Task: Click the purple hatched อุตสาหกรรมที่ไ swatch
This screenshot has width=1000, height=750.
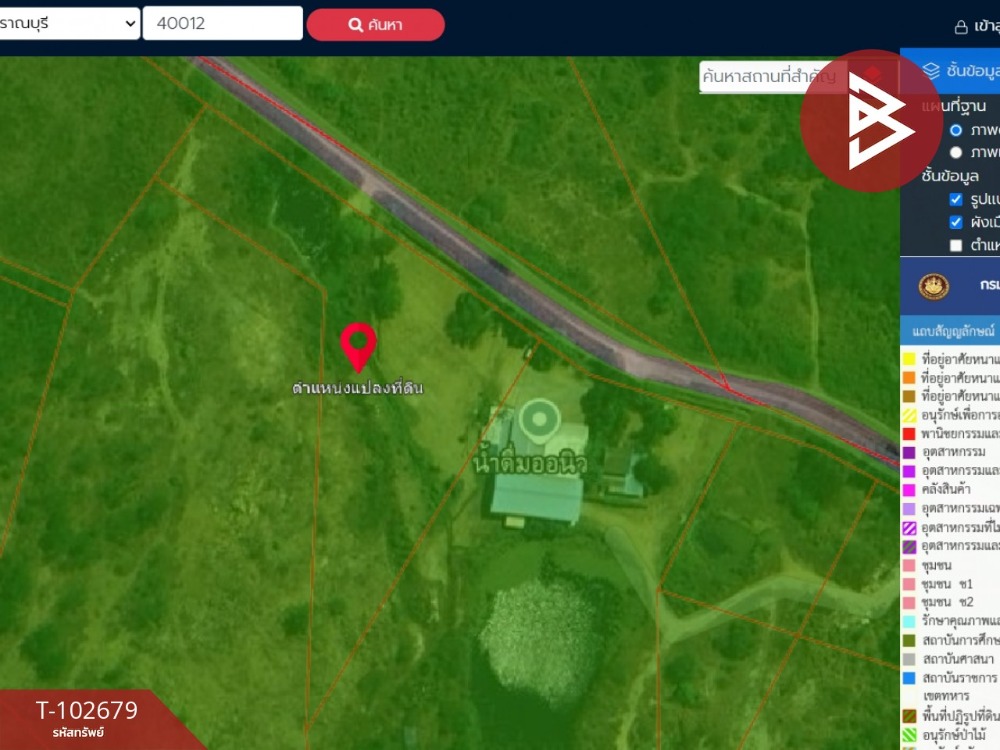Action: point(909,527)
